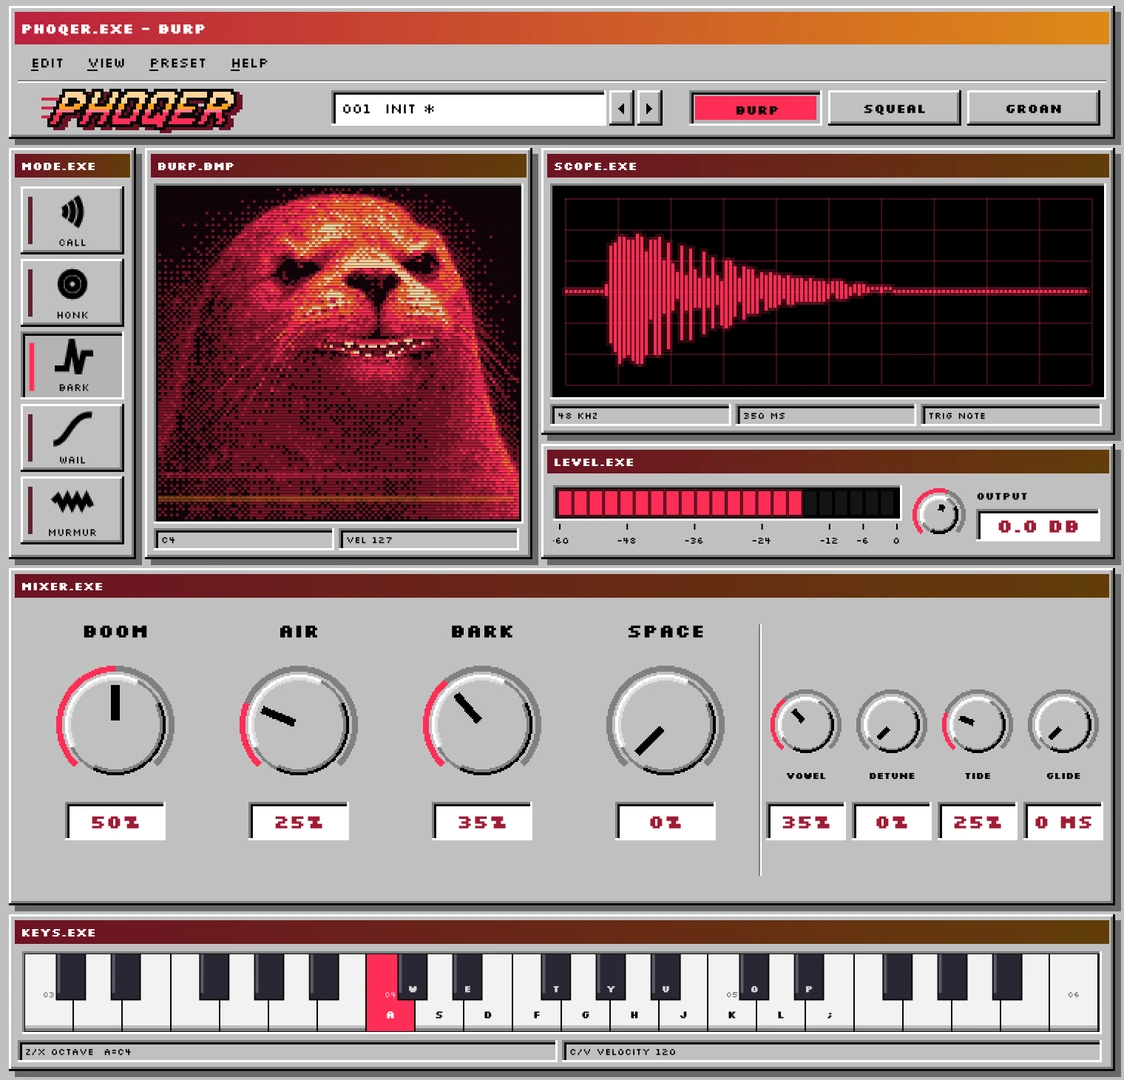Image resolution: width=1124 pixels, height=1080 pixels.
Task: Go to previous preset arrow
Action: pyautogui.click(x=621, y=108)
